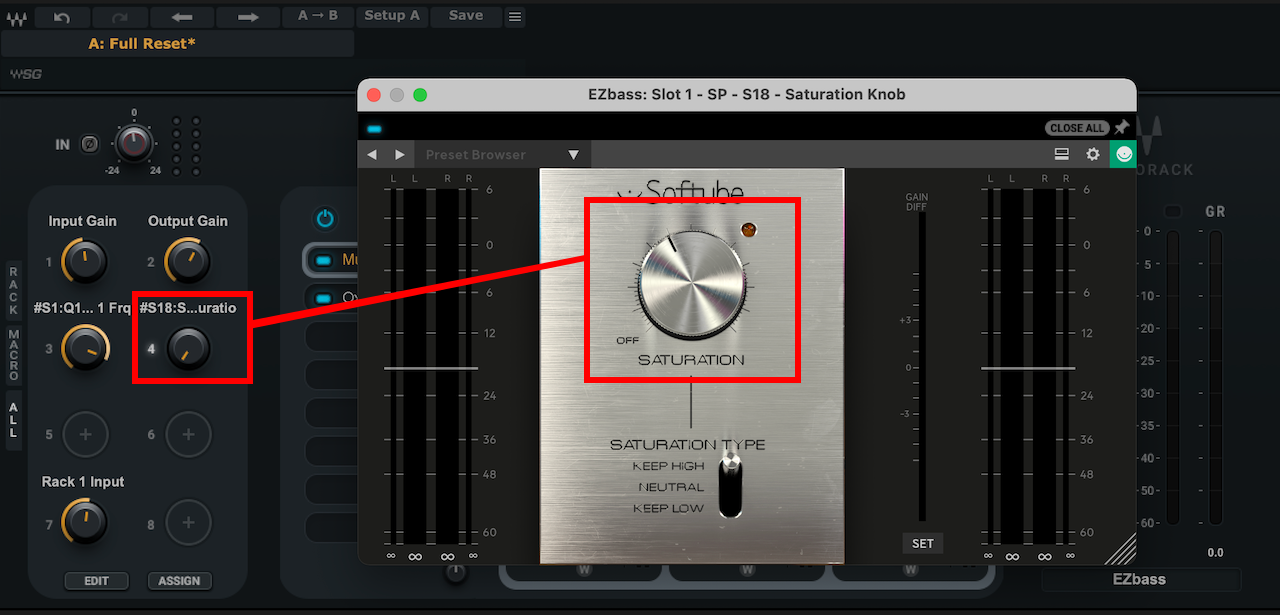Click the small knob below plugin window
The height and width of the screenshot is (615, 1280).
456,572
